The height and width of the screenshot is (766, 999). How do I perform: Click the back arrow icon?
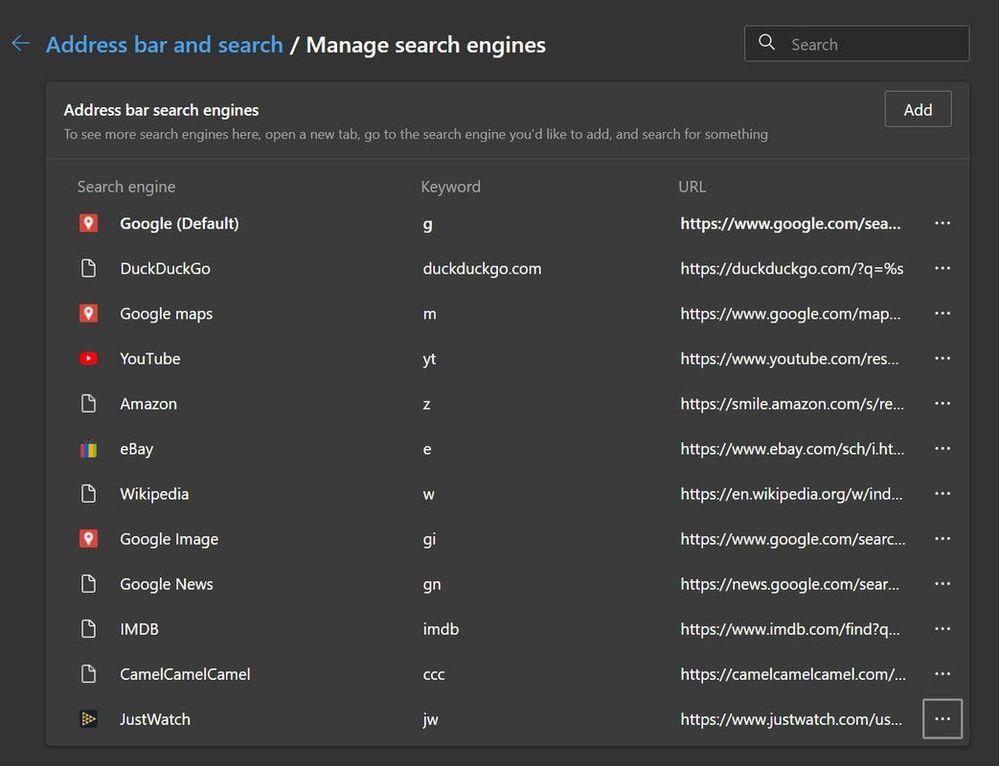21,43
